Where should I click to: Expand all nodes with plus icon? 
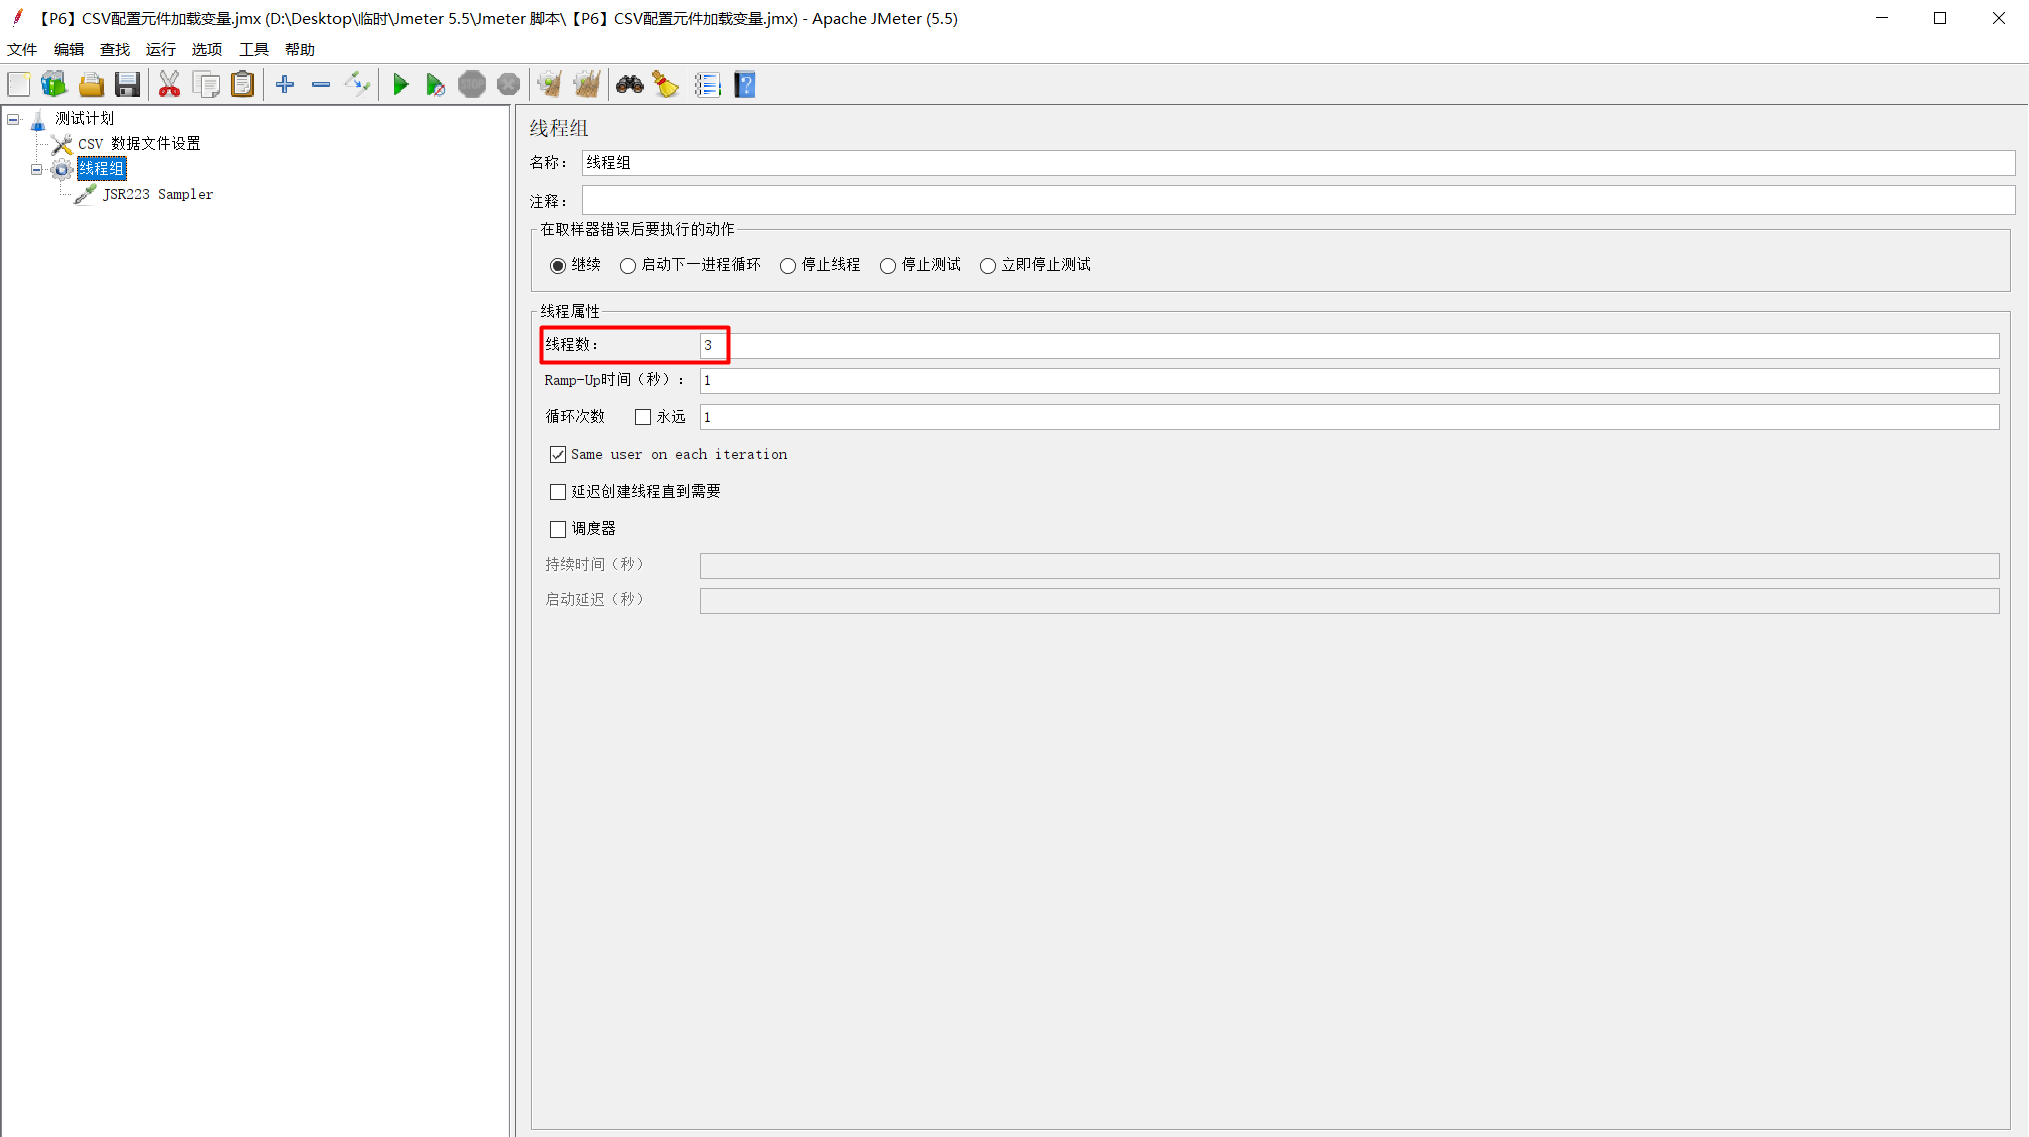point(285,85)
